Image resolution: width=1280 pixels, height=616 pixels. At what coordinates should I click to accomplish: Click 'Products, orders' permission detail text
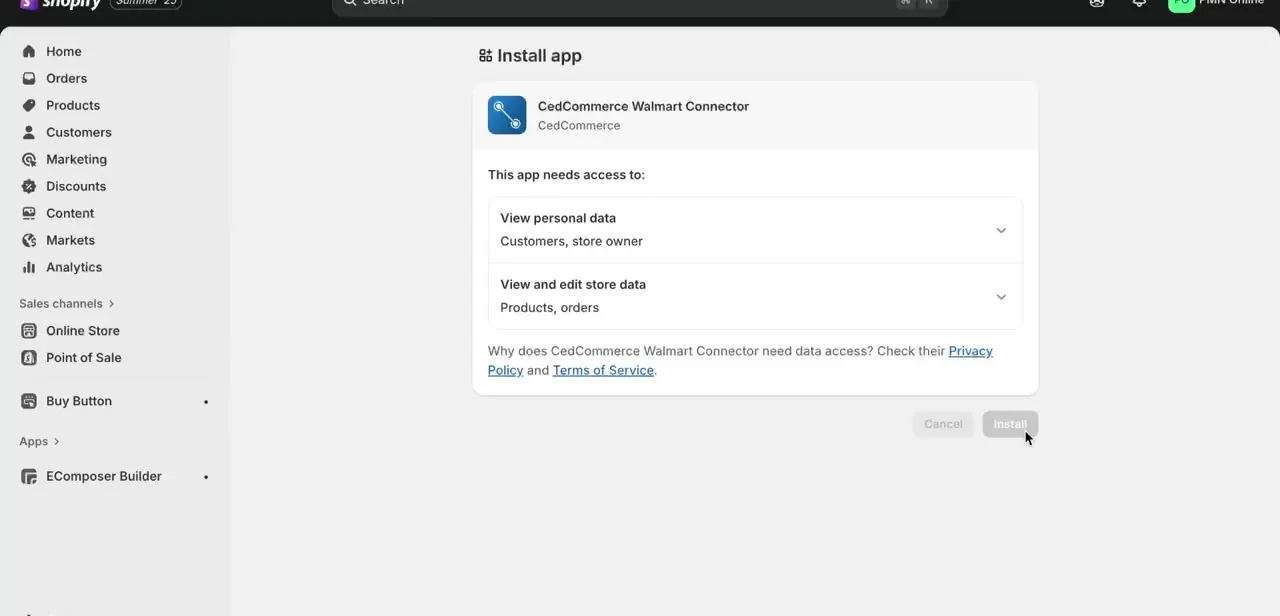pos(550,308)
